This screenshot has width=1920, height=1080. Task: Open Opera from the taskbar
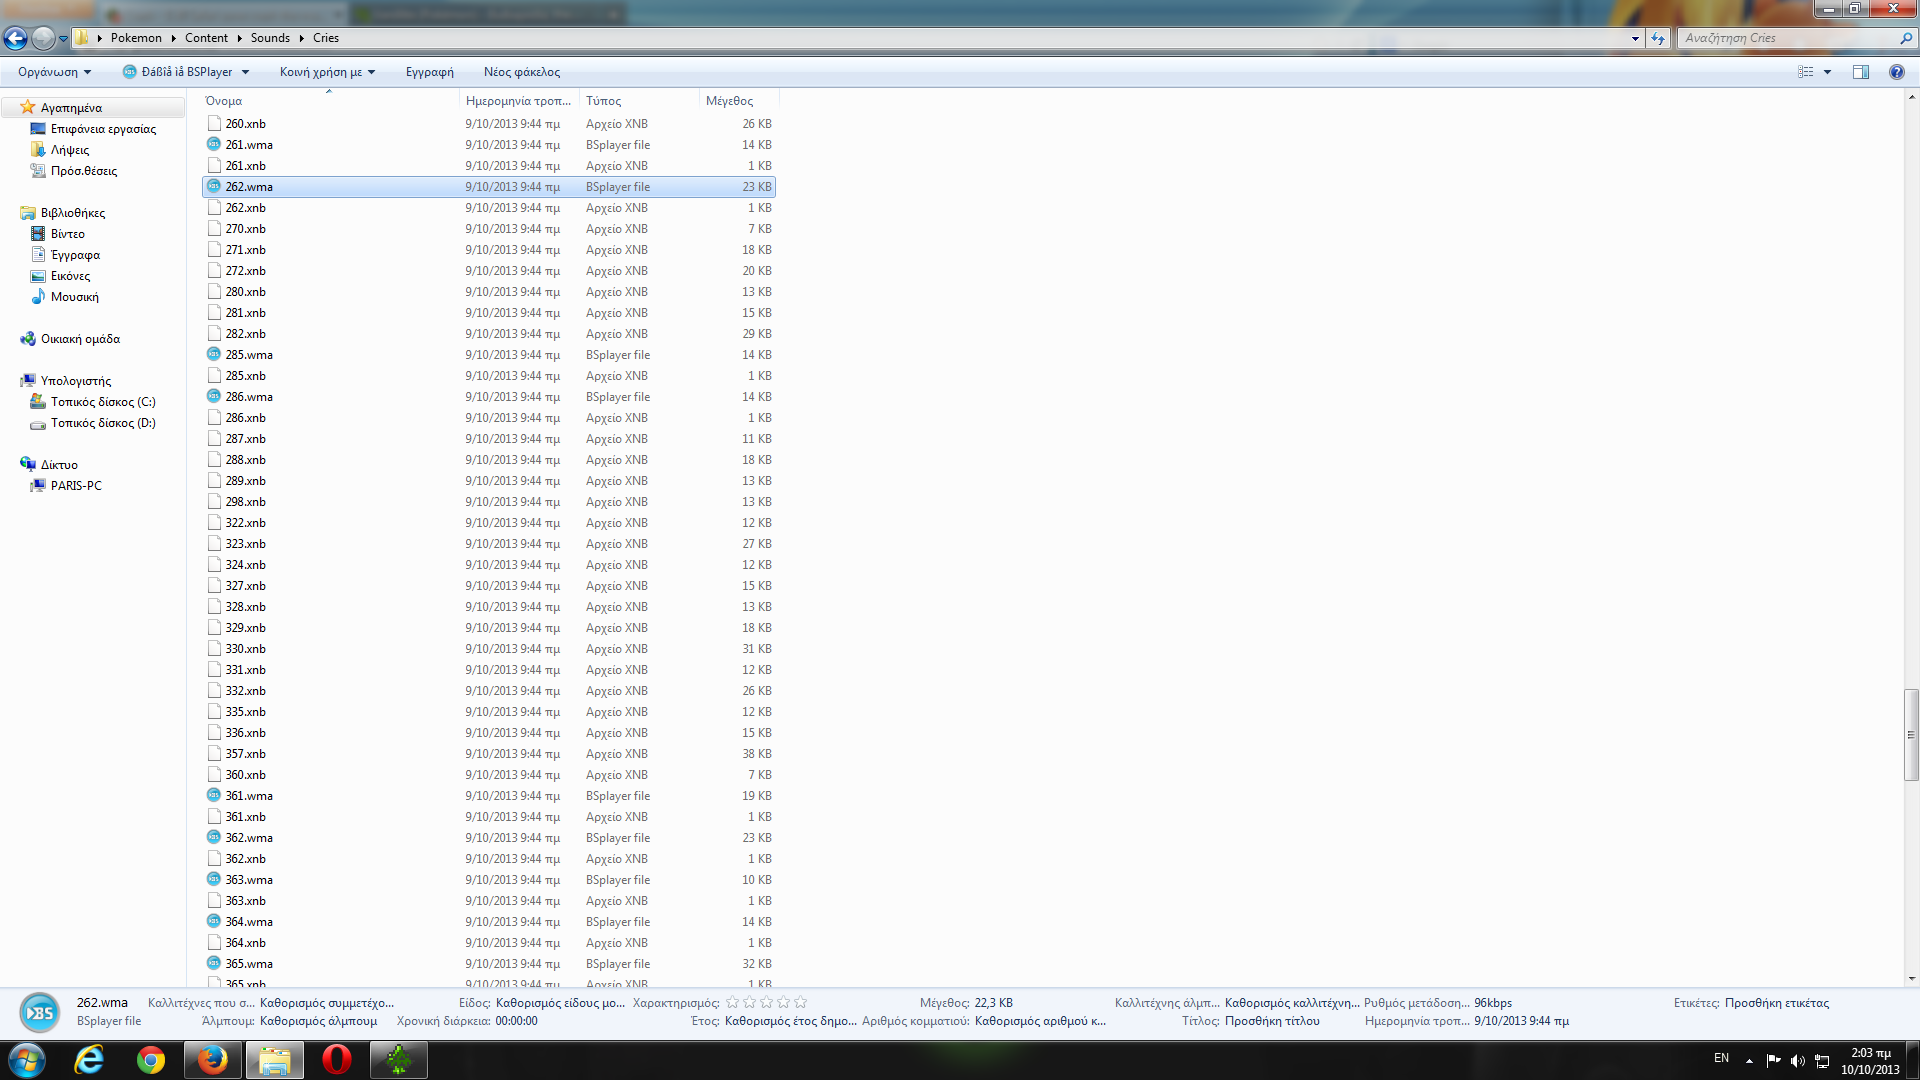[x=337, y=1060]
